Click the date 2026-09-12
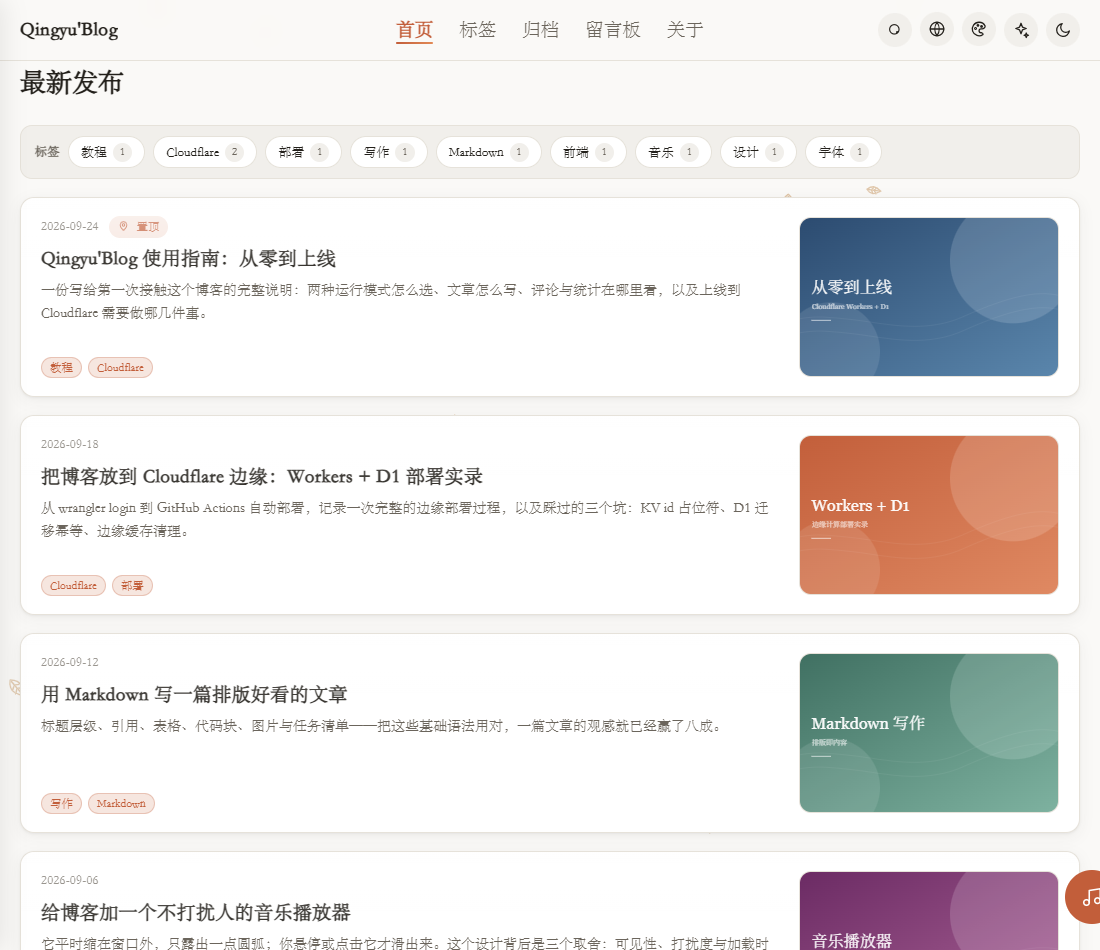 pos(69,662)
